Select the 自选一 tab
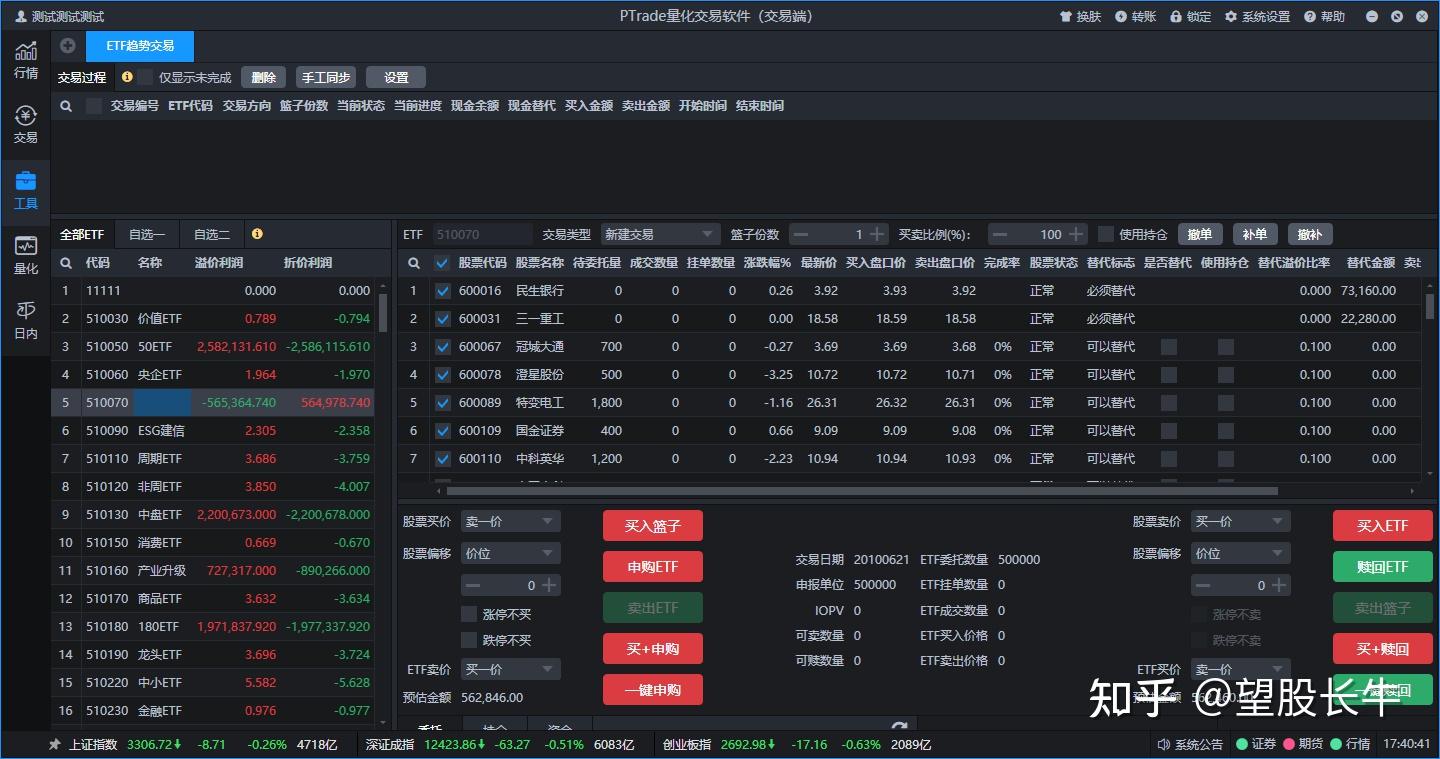Image resolution: width=1440 pixels, height=759 pixels. coord(146,234)
